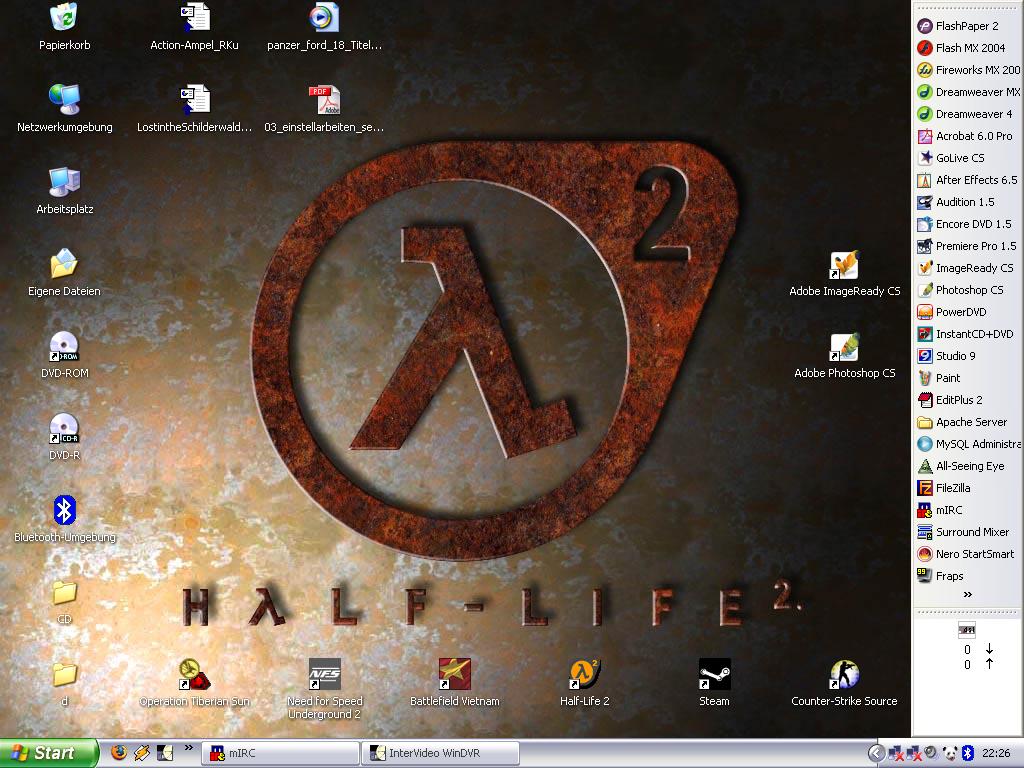Show hidden system tray icons arrow

click(876, 753)
